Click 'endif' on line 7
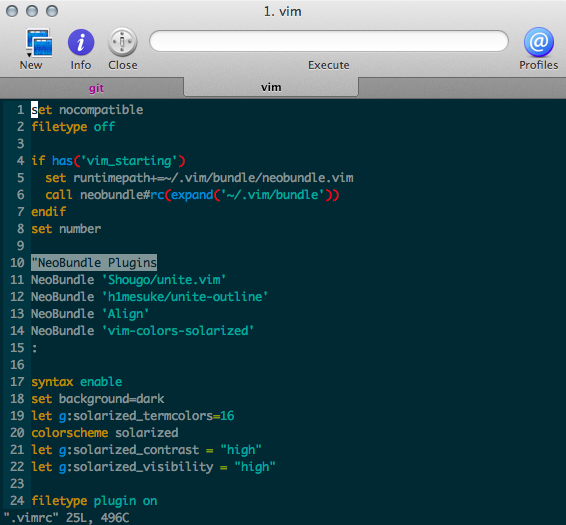Image resolution: width=566 pixels, height=525 pixels. pyautogui.click(x=48, y=212)
